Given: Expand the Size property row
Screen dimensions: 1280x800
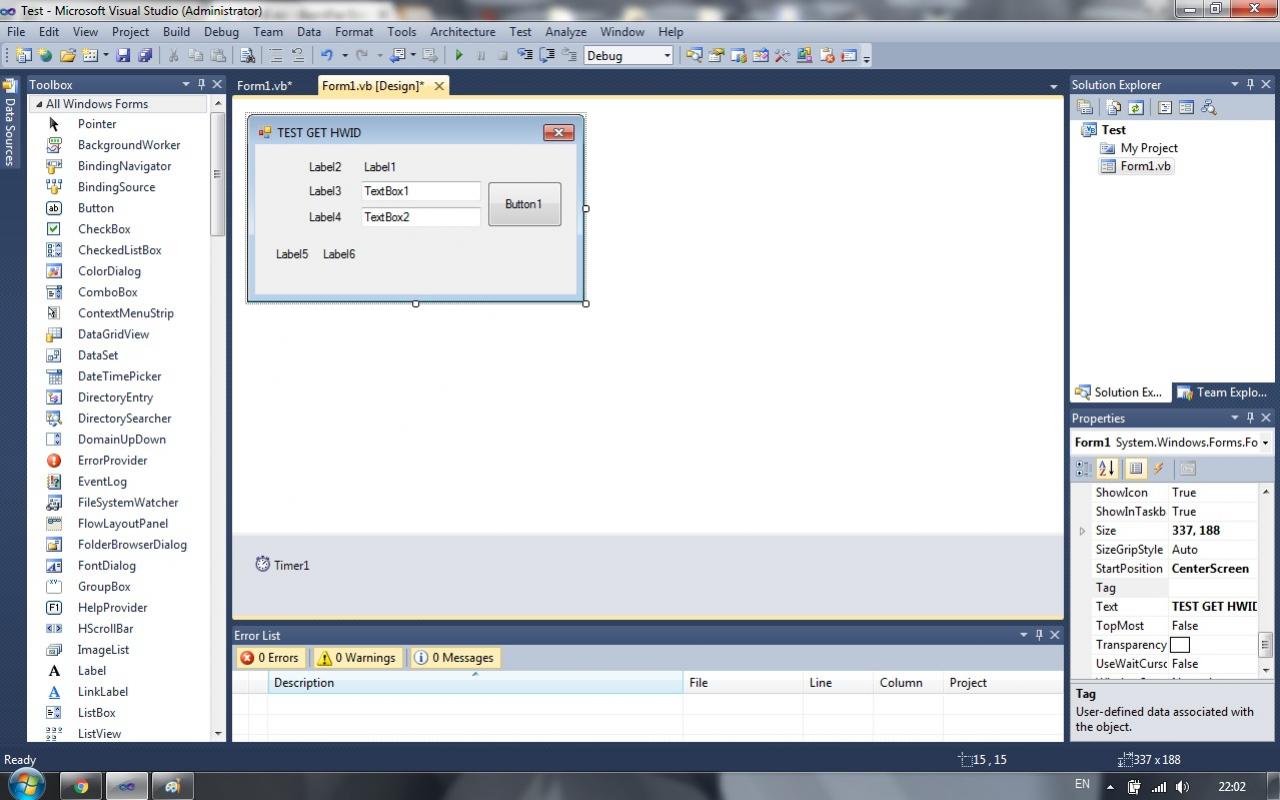Looking at the screenshot, I should coord(1082,531).
